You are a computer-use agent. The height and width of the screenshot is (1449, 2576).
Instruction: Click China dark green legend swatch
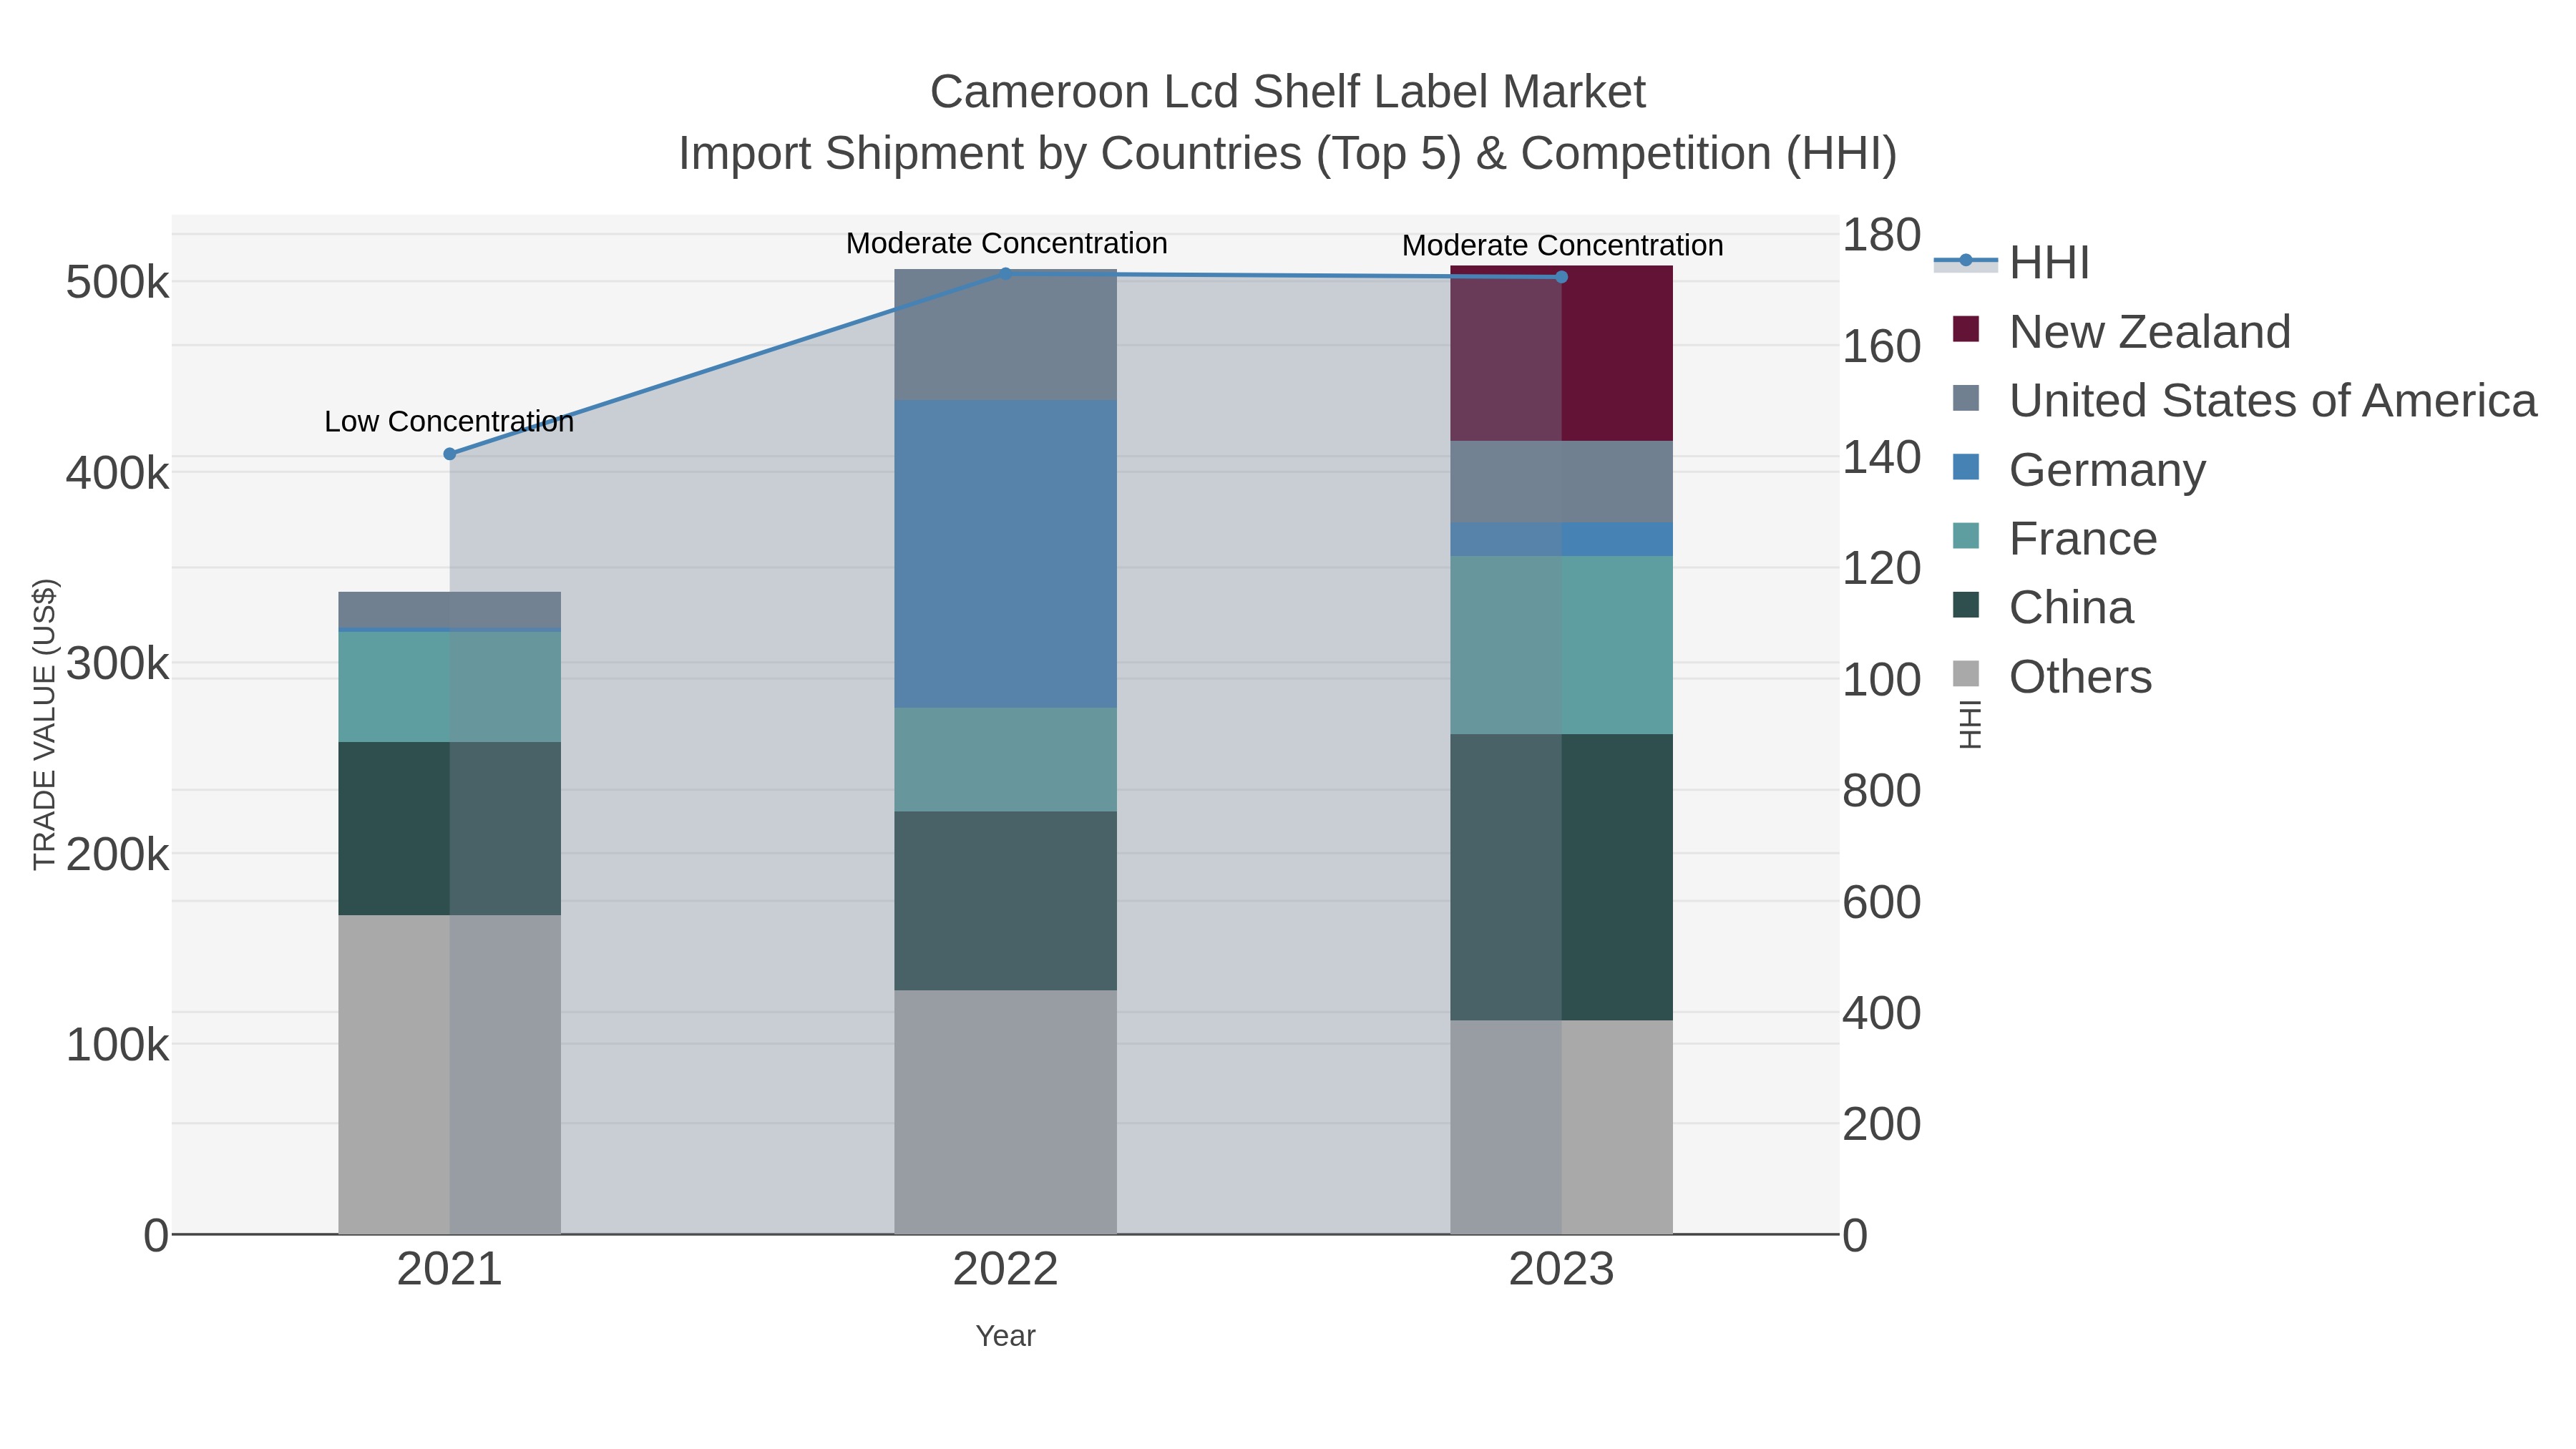[x=1965, y=605]
